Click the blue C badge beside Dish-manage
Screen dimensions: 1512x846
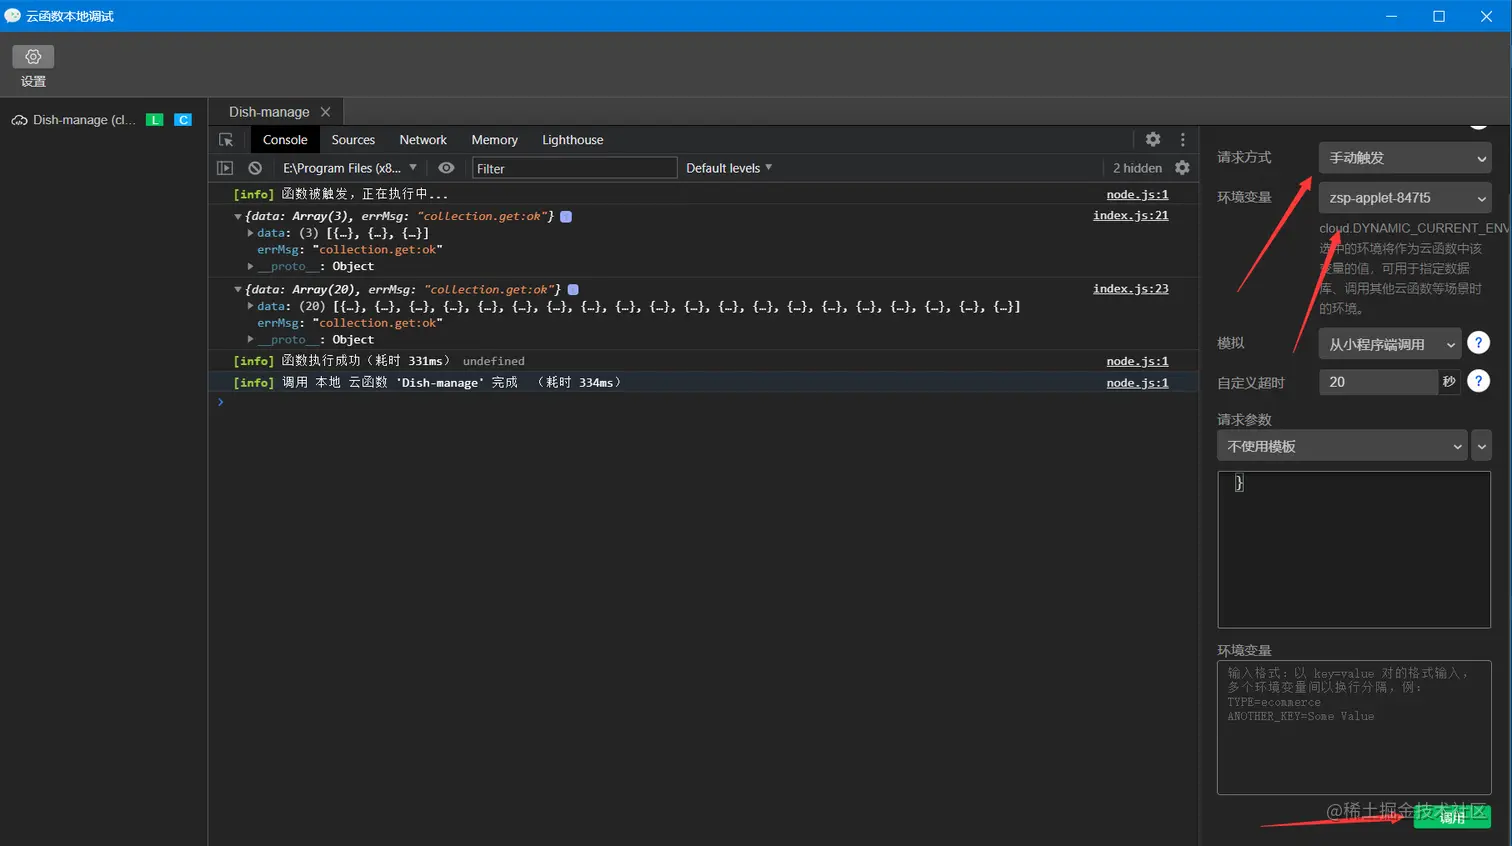(x=183, y=120)
